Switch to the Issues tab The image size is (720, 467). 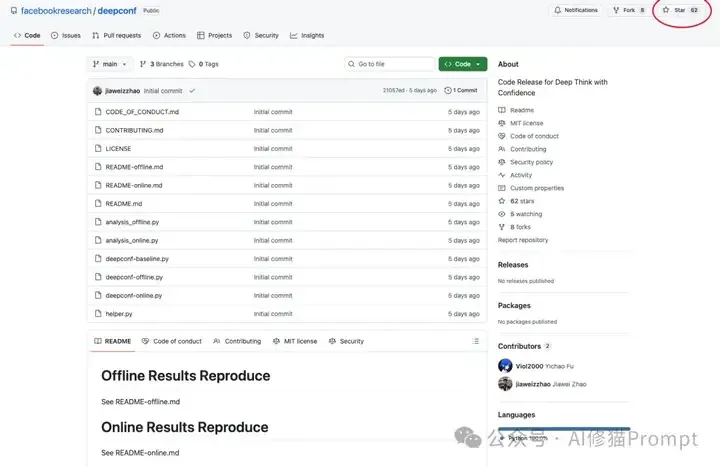tap(66, 35)
